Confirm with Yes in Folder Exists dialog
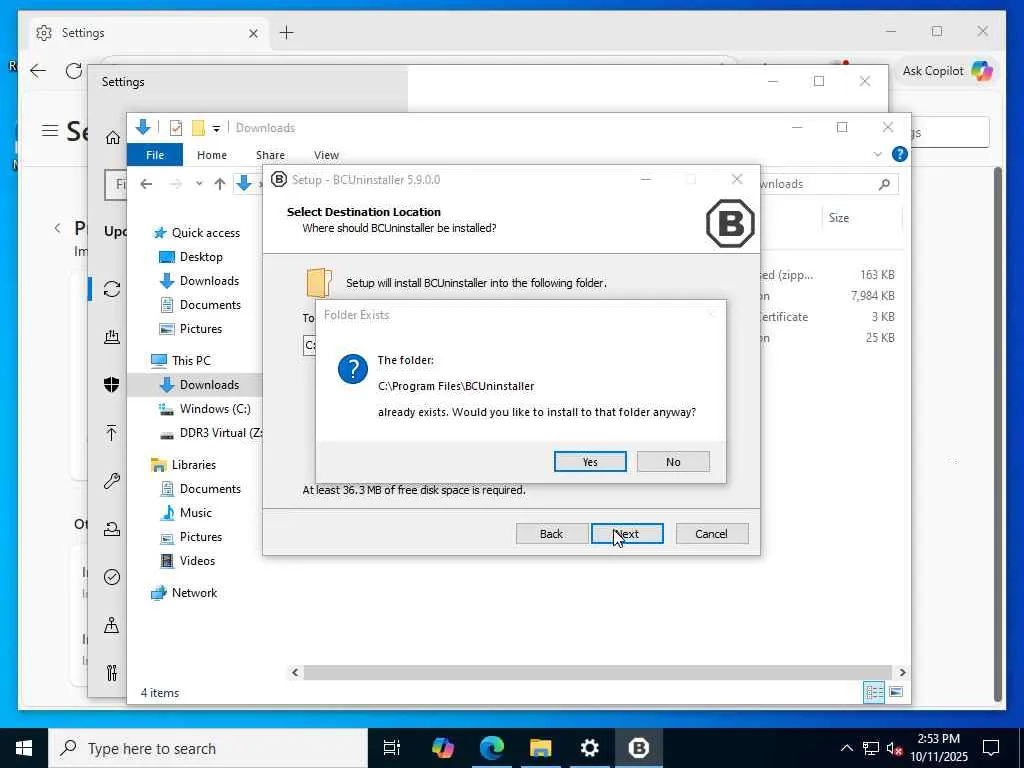Viewport: 1024px width, 768px height. 590,462
